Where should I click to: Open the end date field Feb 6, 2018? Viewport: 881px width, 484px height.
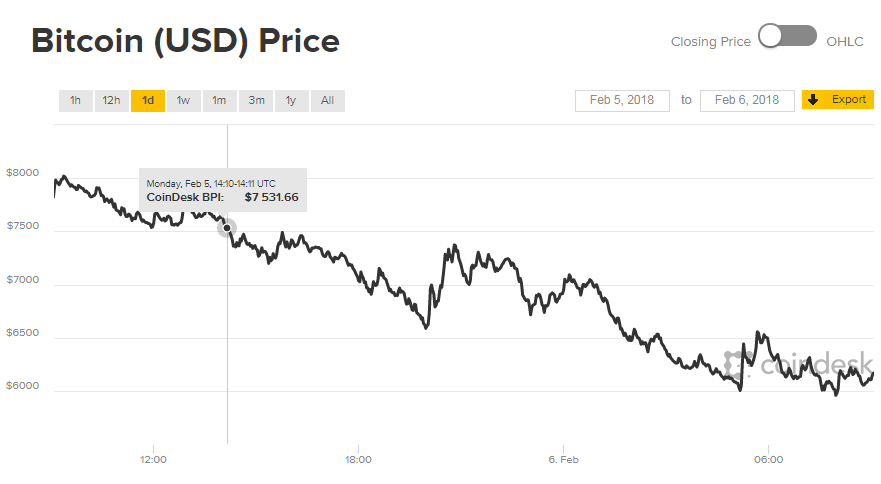(747, 100)
